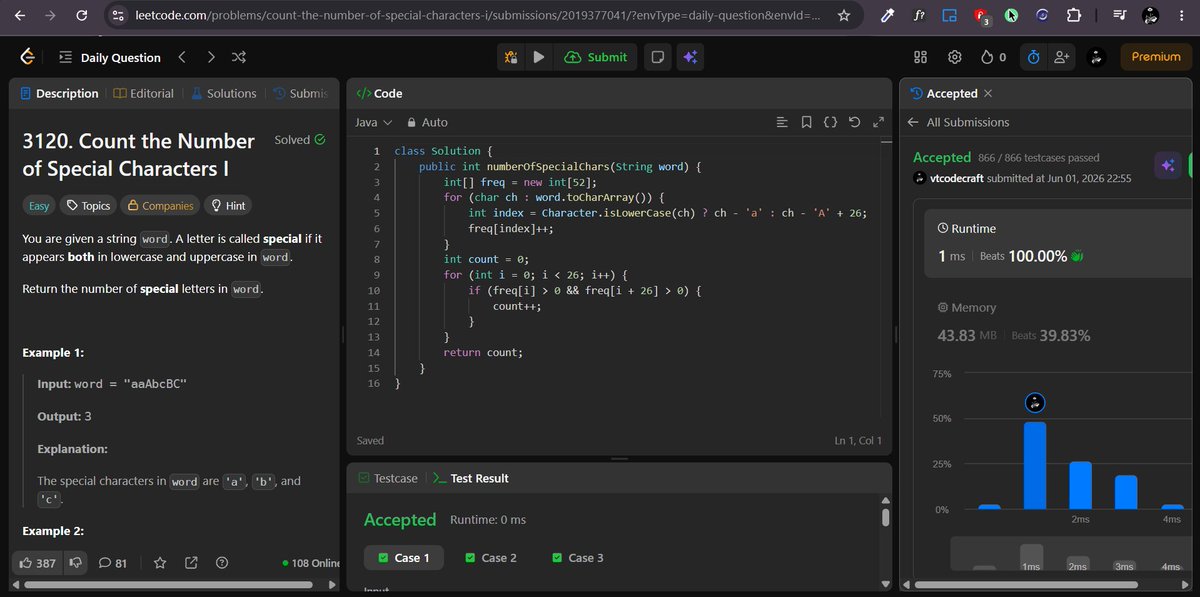
Task: Share the problem via external-link icon
Action: pyautogui.click(x=191, y=563)
